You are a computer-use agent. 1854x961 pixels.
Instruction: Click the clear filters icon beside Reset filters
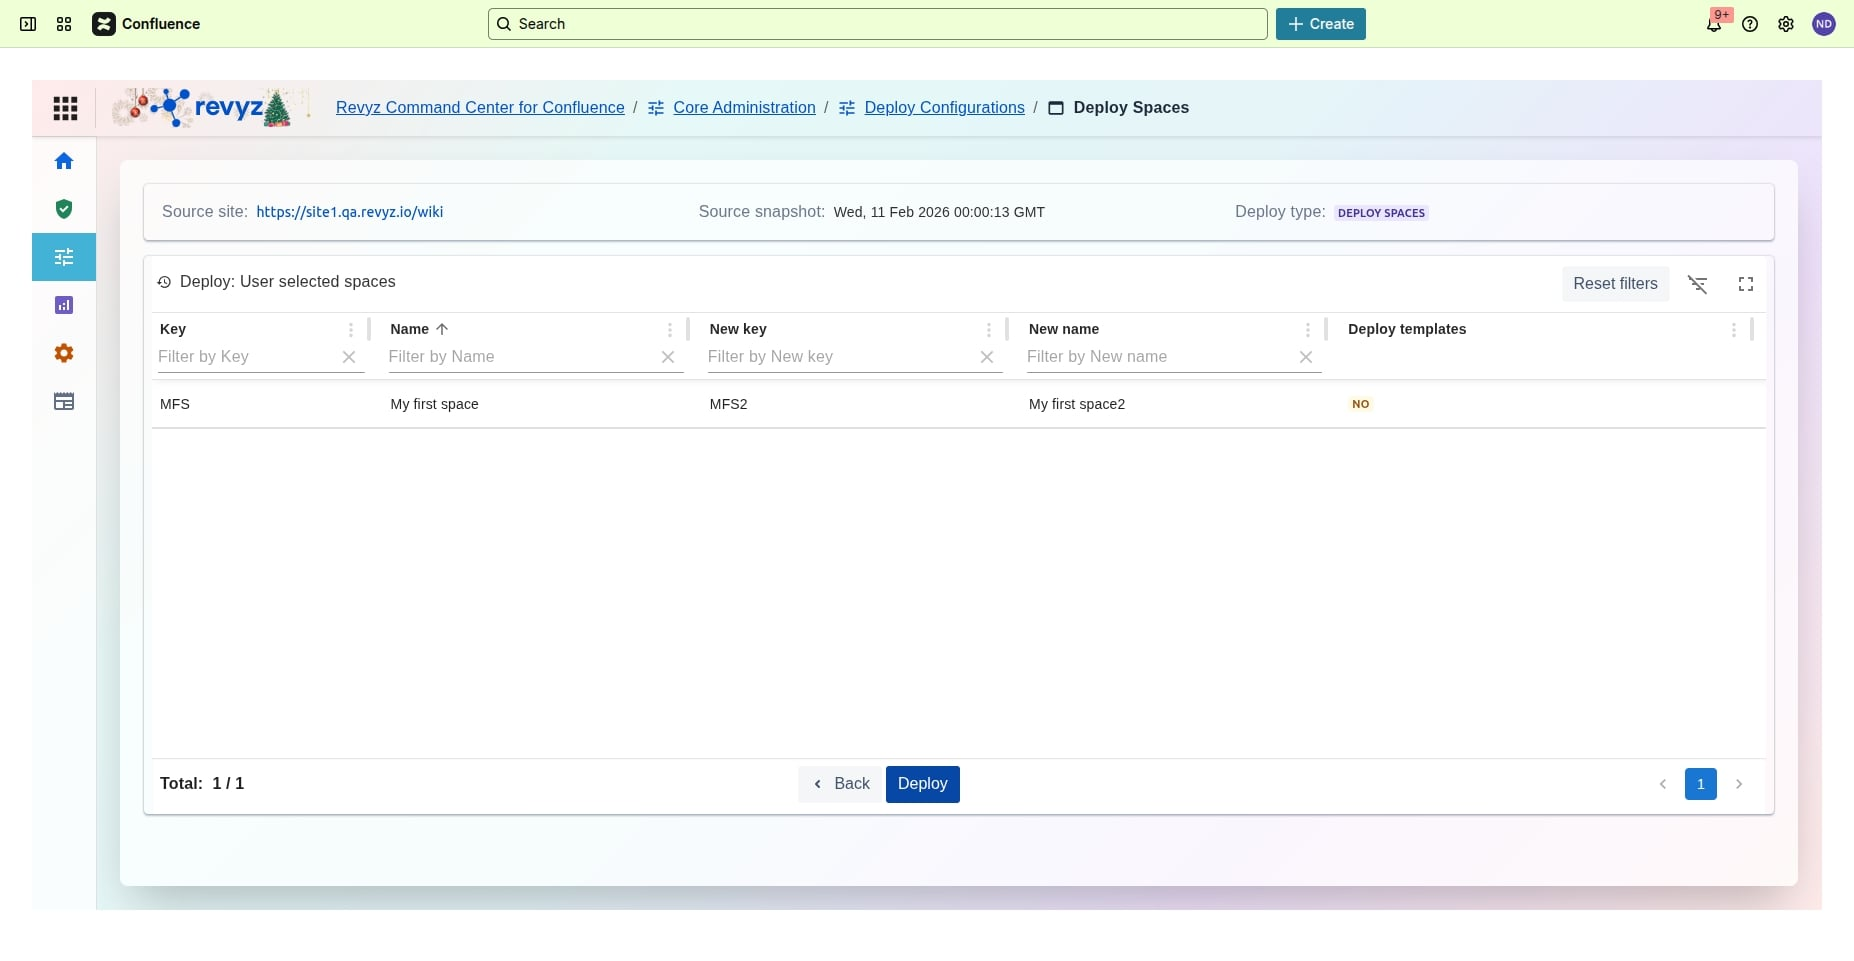pyautogui.click(x=1697, y=284)
